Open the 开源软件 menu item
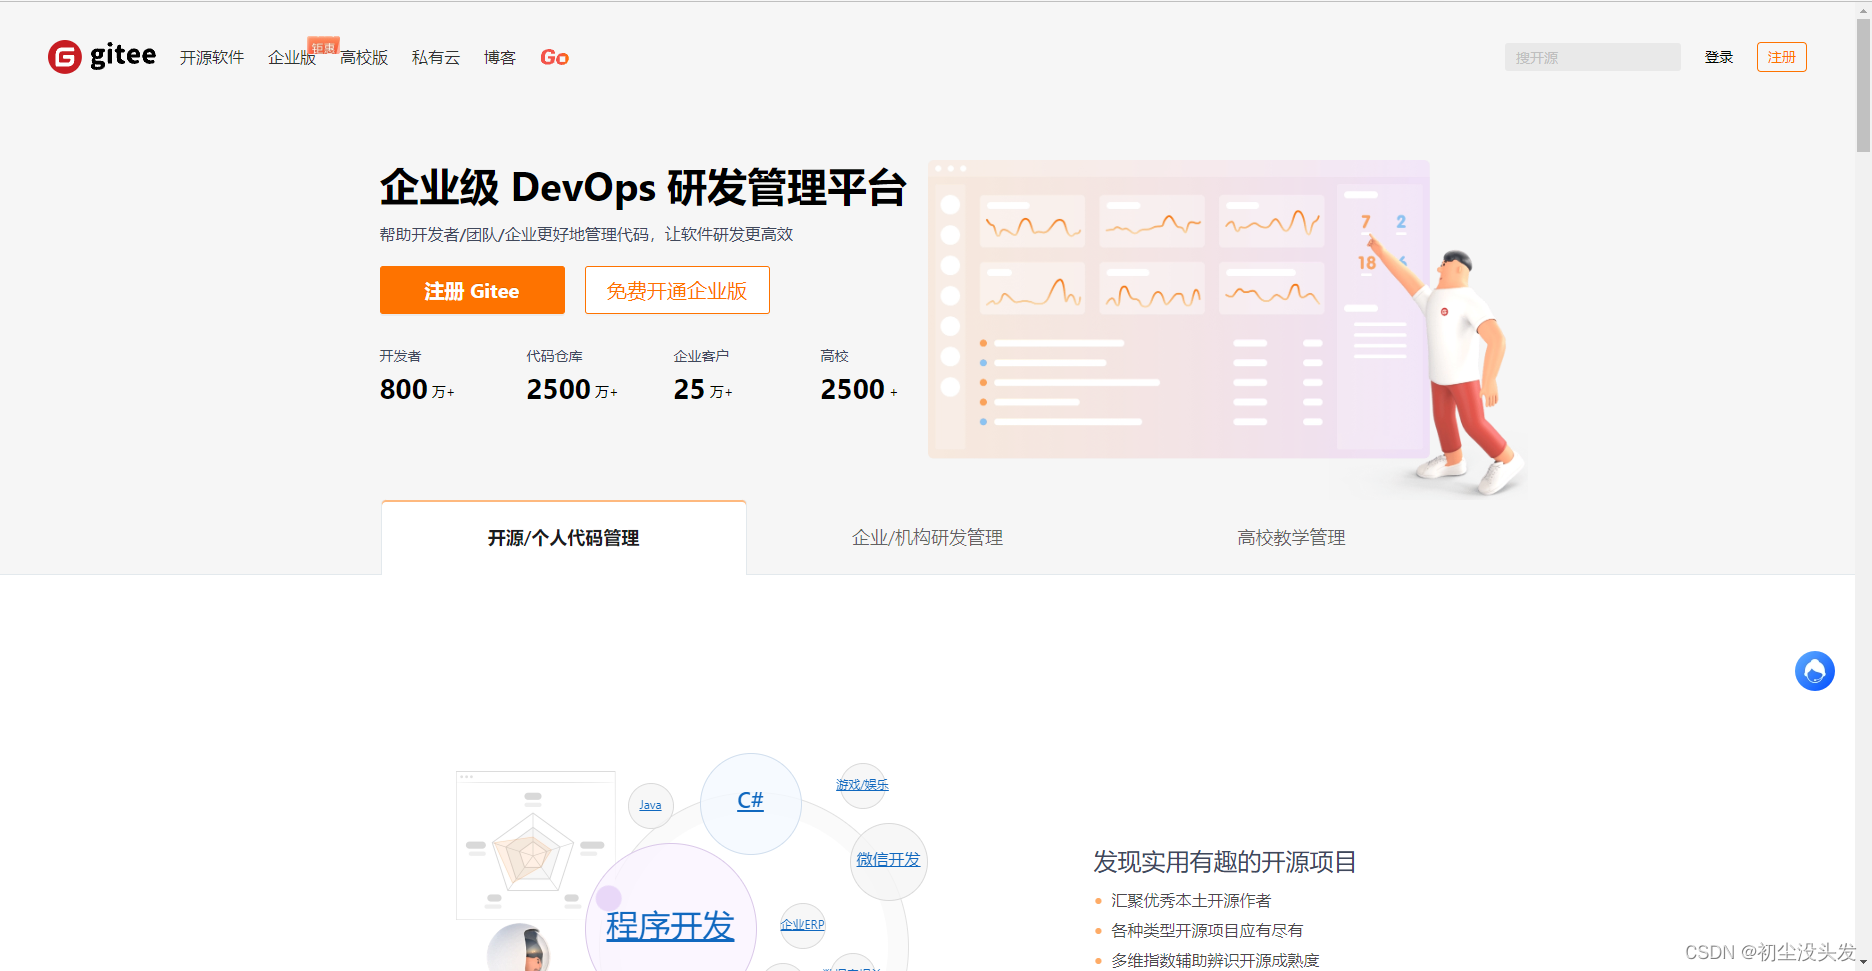This screenshot has height=971, width=1872. (212, 58)
